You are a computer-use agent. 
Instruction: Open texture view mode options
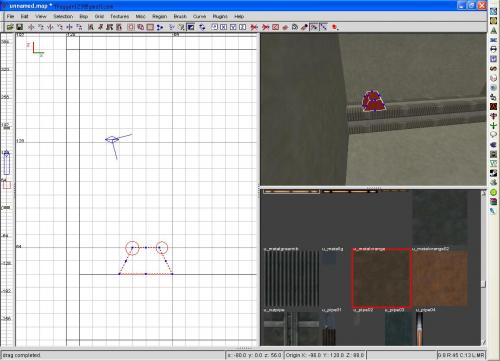point(181,27)
